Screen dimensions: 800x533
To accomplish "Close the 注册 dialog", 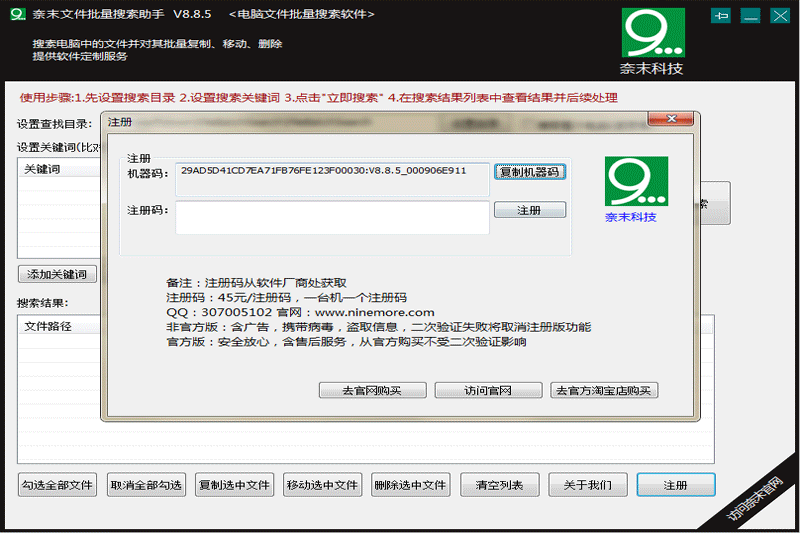I will (670, 119).
